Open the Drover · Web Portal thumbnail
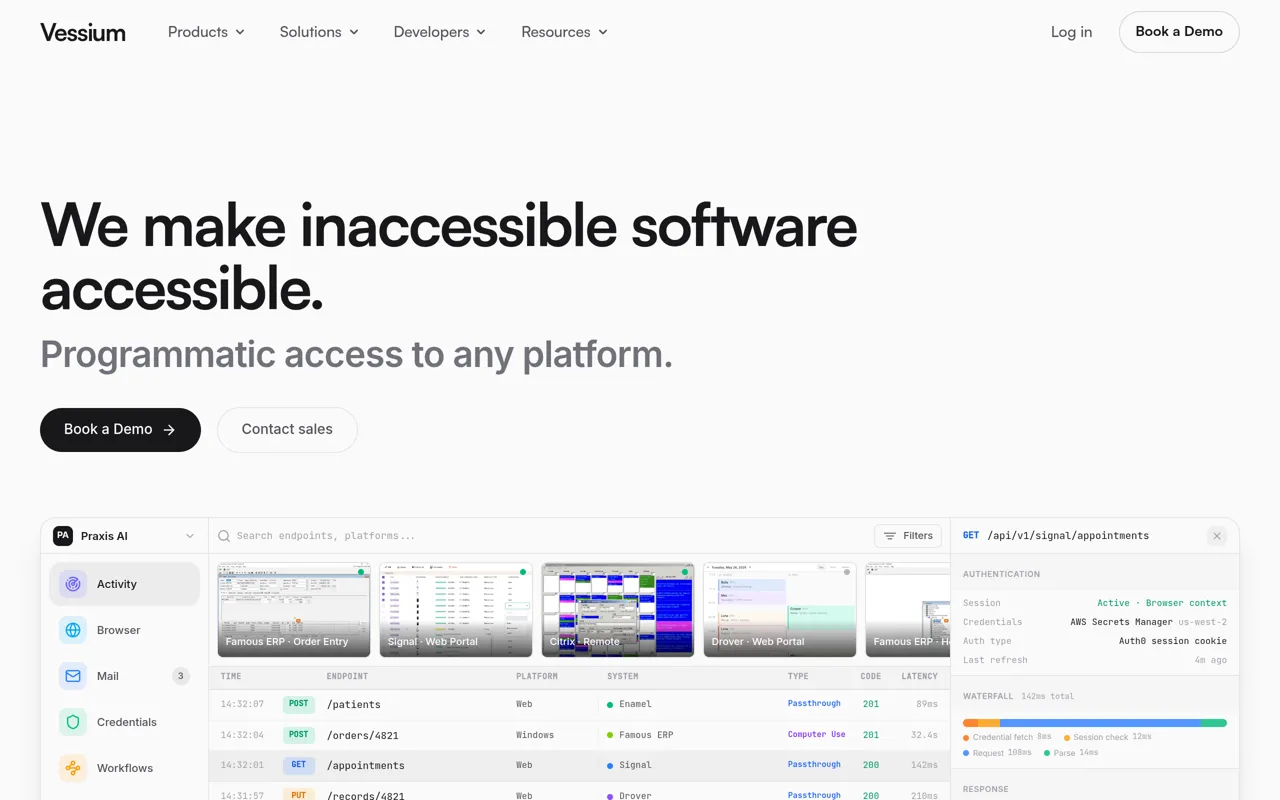Screen dimensions: 1280x800 pyautogui.click(x=780, y=610)
